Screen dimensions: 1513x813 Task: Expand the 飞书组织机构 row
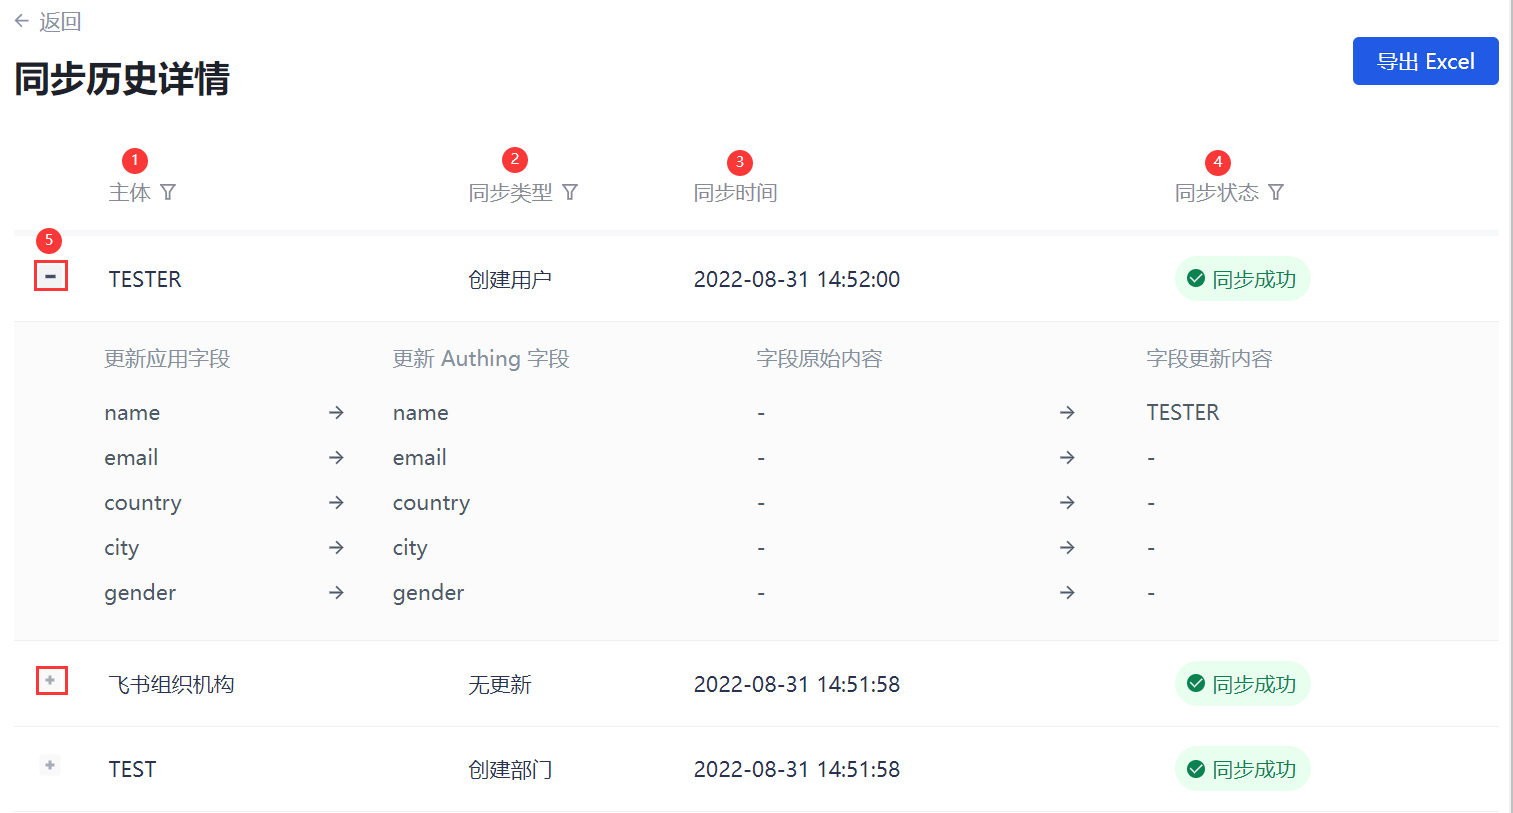[51, 681]
